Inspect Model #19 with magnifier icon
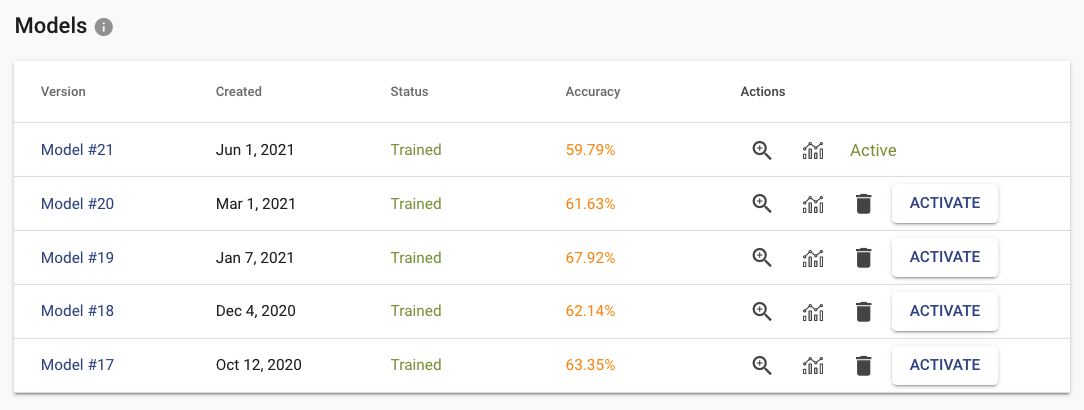This screenshot has height=410, width=1084. [x=762, y=257]
